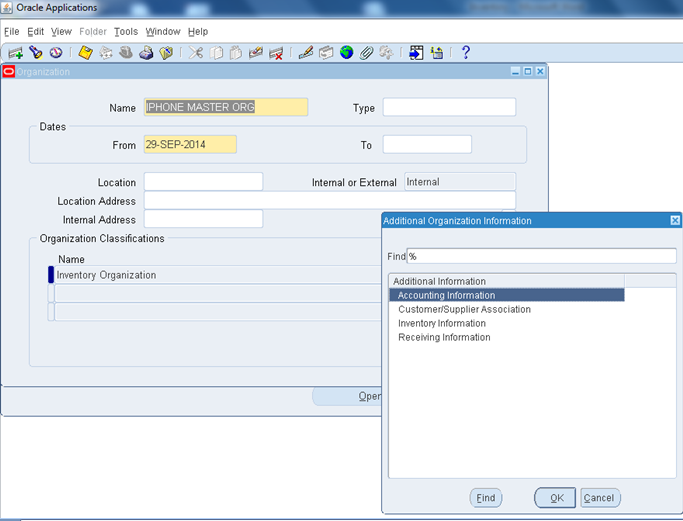The image size is (683, 521).
Task: Click the empty Type field
Action: click(449, 107)
